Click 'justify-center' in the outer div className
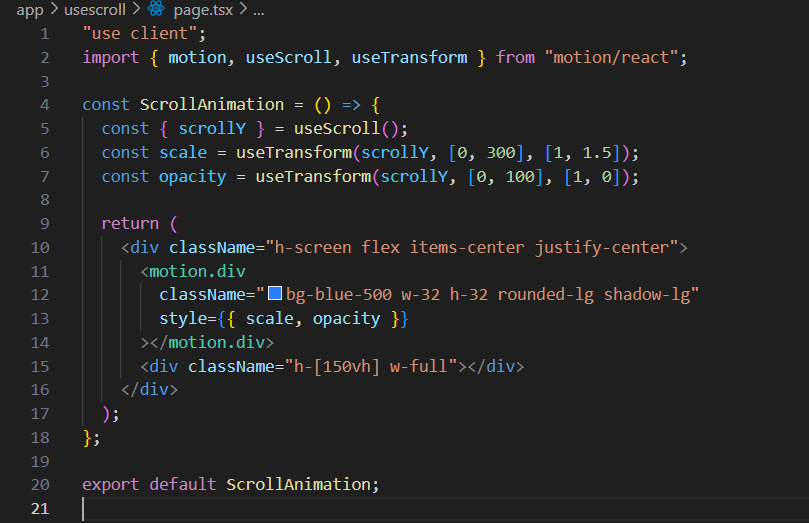The width and height of the screenshot is (809, 523). click(602, 248)
